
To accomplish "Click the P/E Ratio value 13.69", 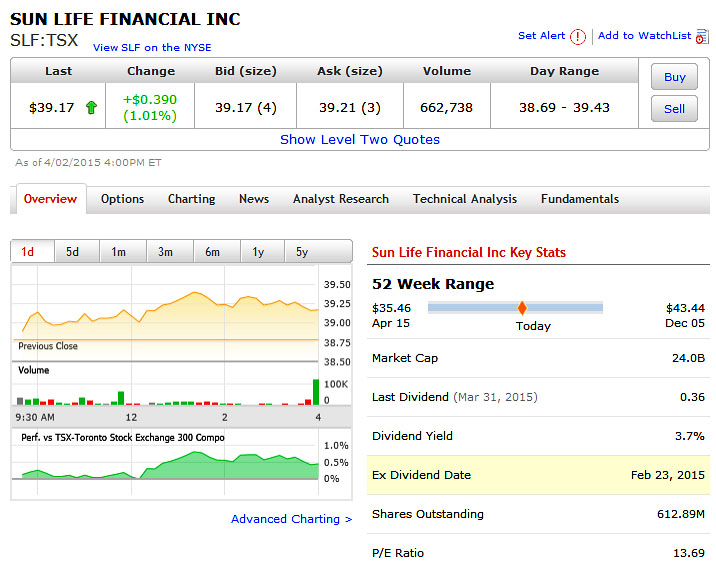I will pos(689,553).
